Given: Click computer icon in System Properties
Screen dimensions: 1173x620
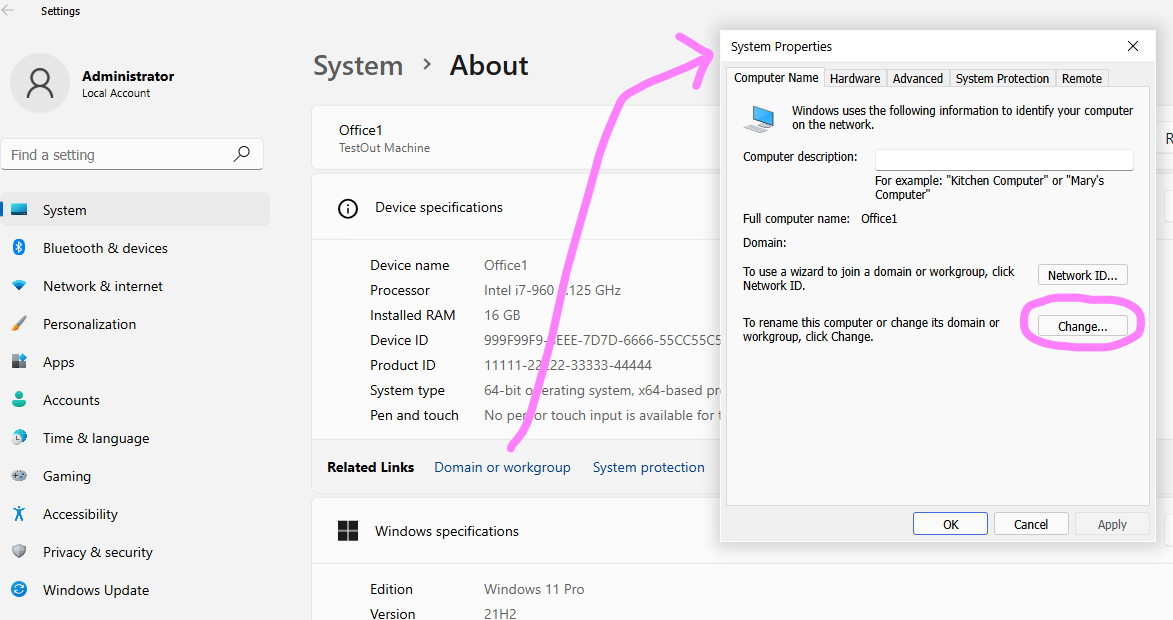Looking at the screenshot, I should (759, 120).
